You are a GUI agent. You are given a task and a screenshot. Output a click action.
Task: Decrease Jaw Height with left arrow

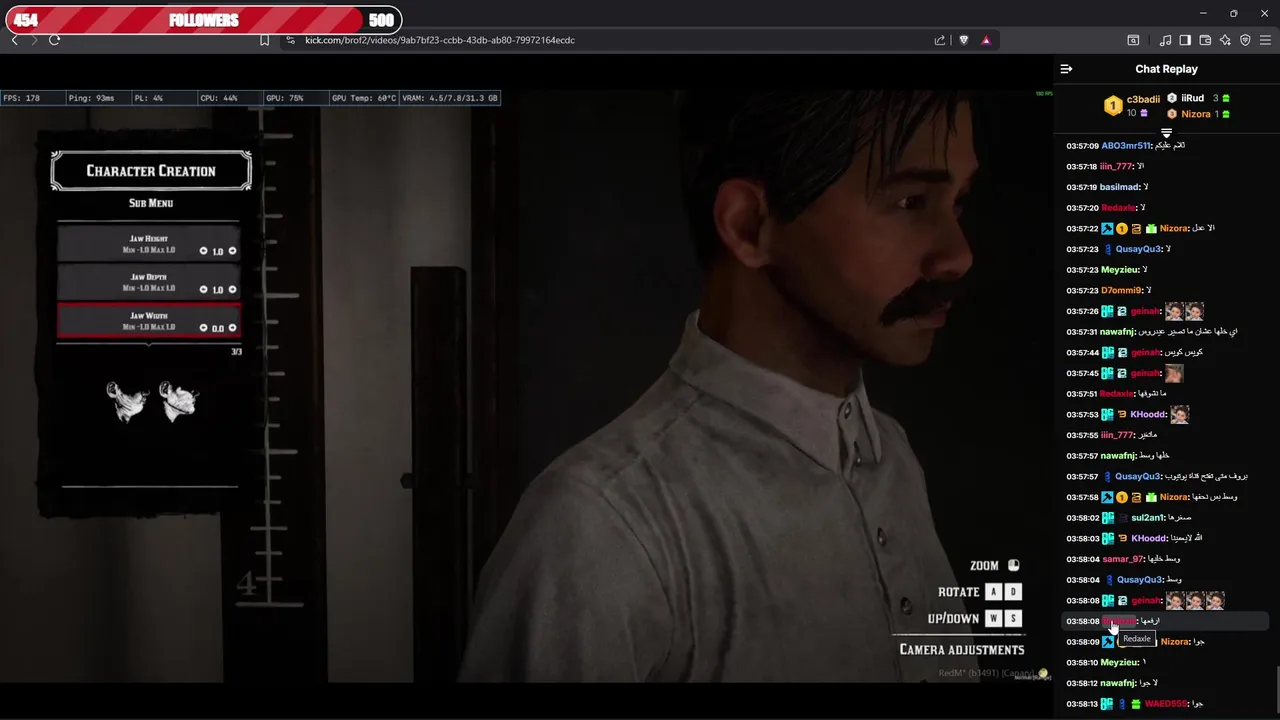click(x=204, y=251)
